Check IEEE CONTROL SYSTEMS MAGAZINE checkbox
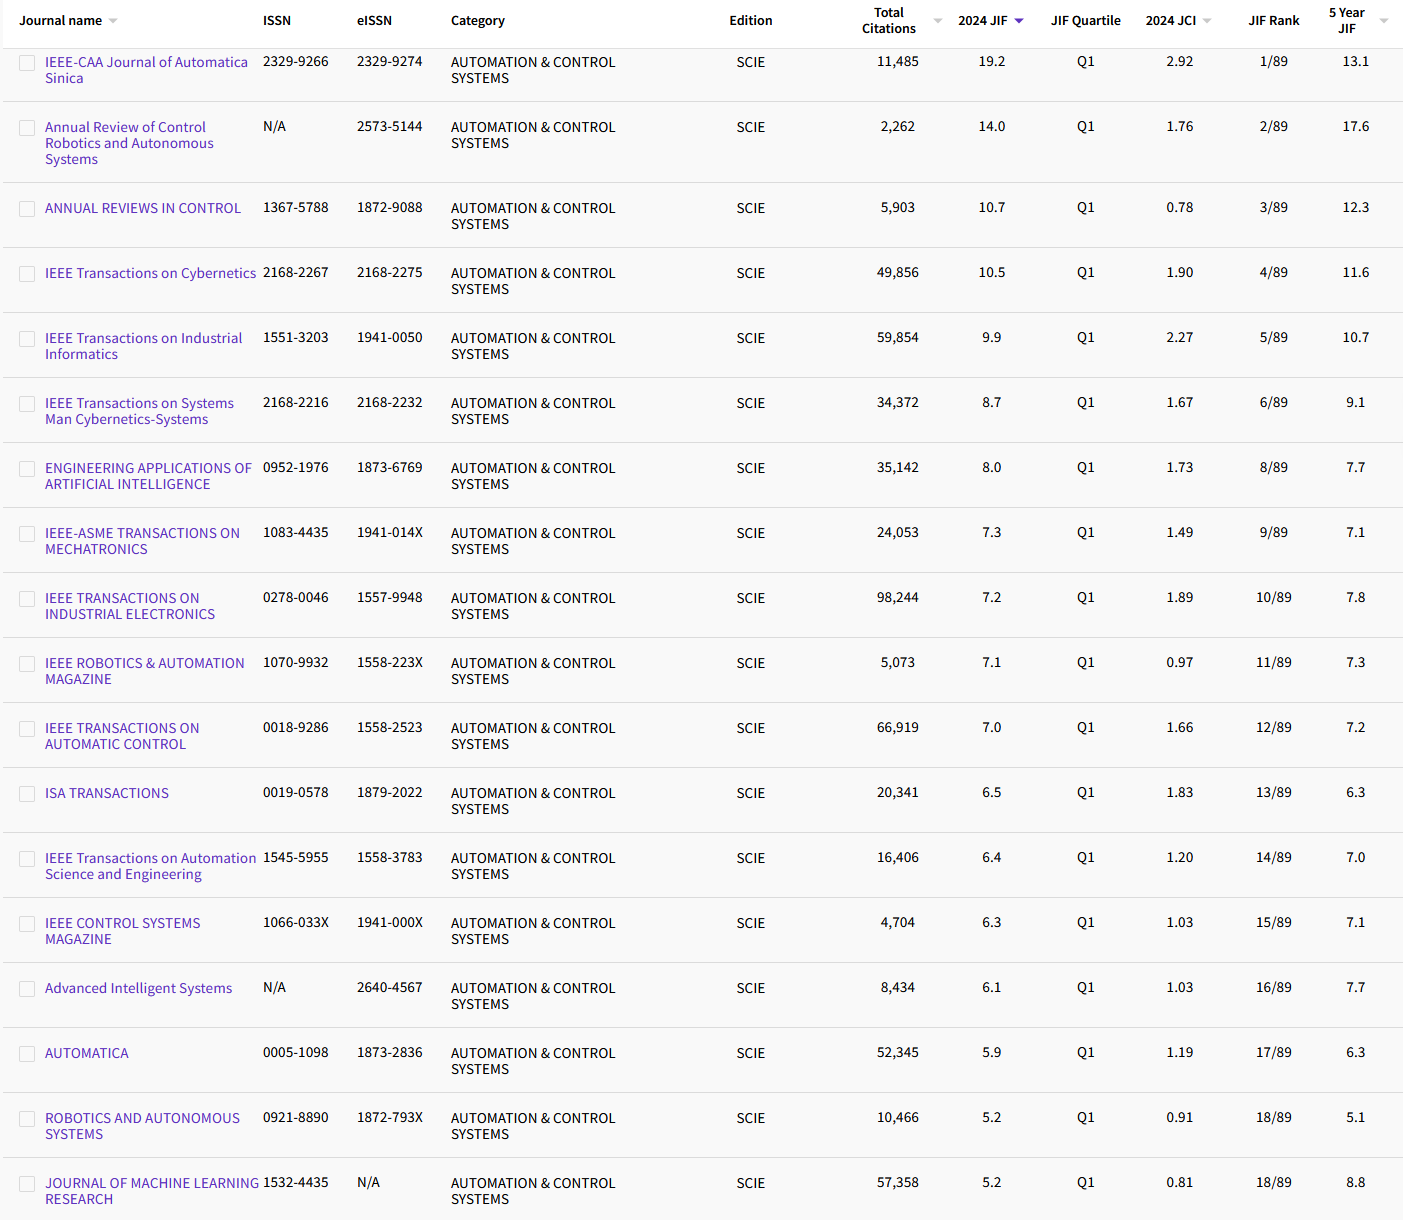The width and height of the screenshot is (1403, 1220). coord(27,924)
